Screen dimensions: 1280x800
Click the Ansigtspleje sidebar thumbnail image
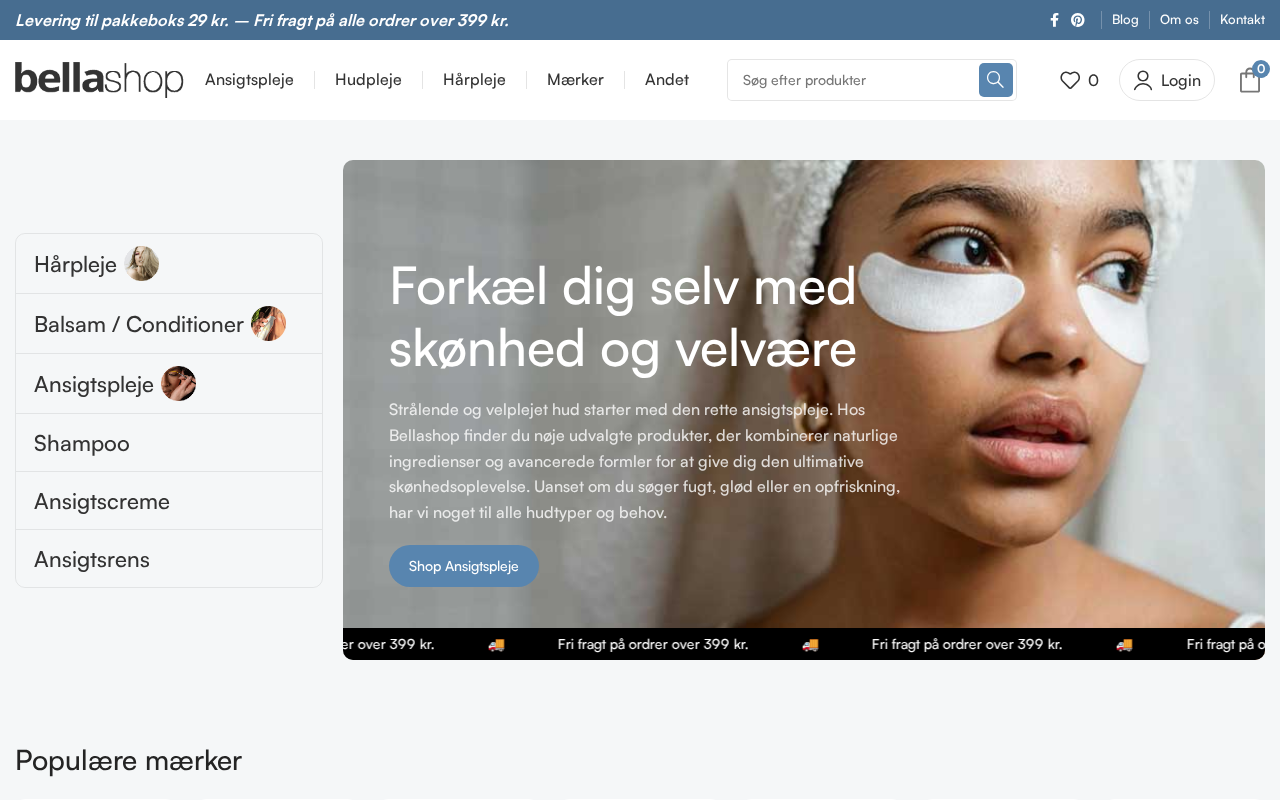tap(179, 384)
